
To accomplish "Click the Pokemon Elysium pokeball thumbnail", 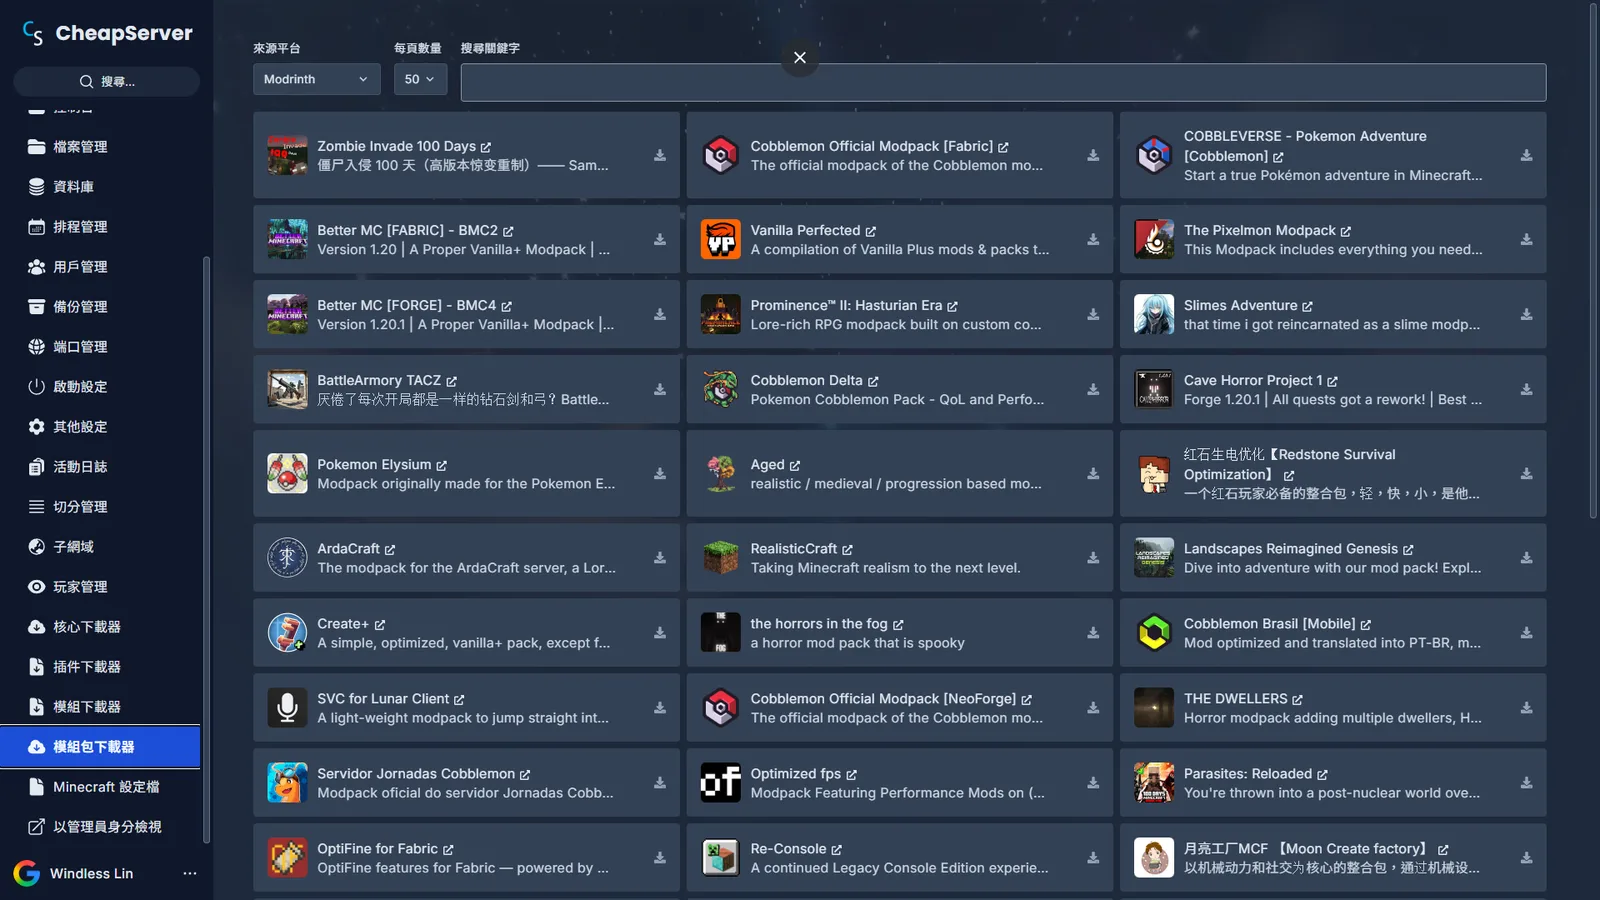I will click(287, 474).
